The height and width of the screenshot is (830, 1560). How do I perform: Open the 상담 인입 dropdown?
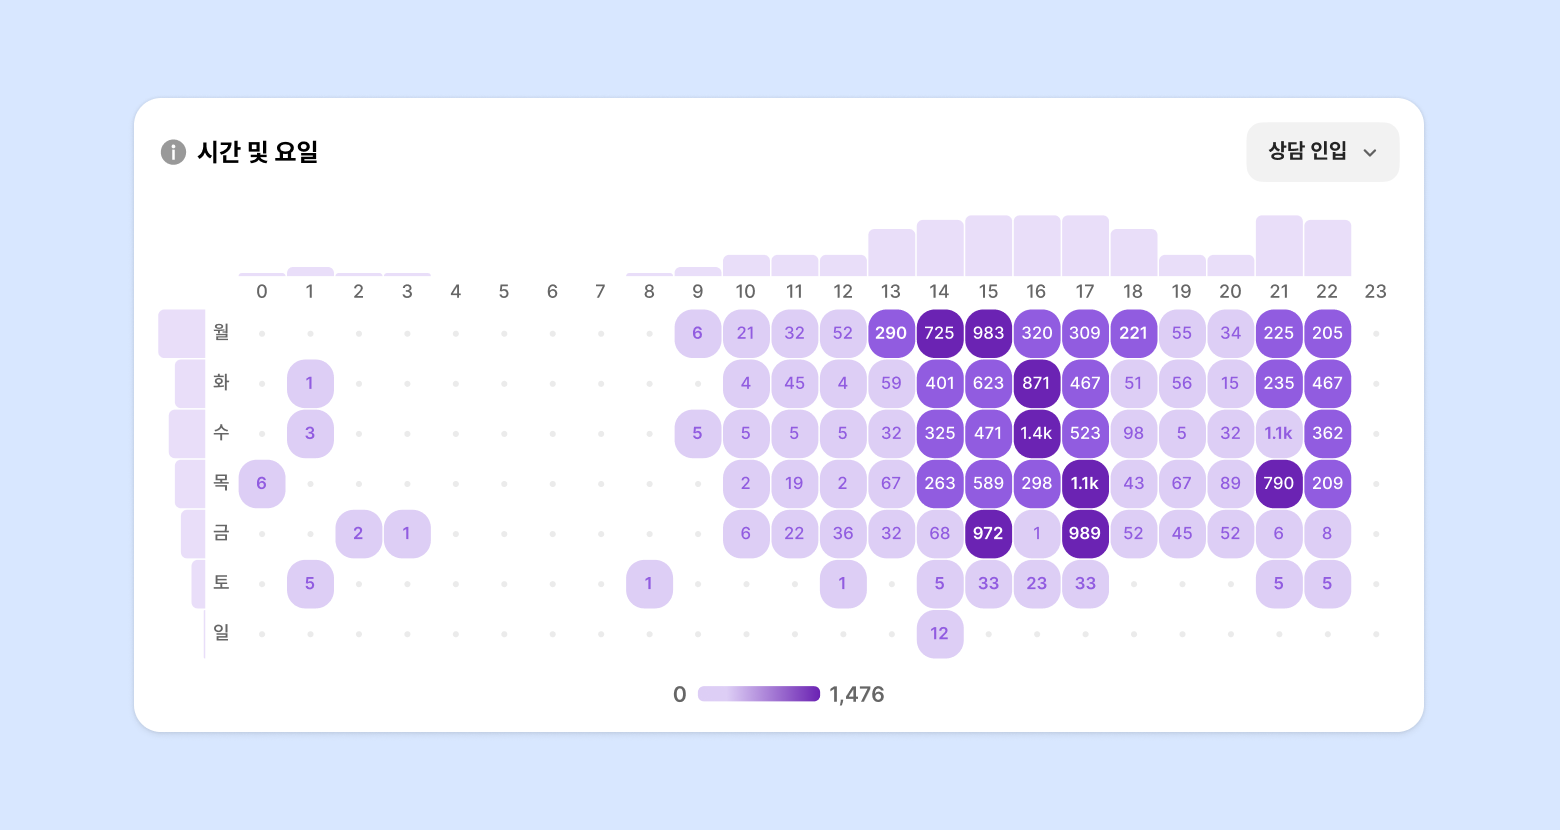(x=1322, y=152)
